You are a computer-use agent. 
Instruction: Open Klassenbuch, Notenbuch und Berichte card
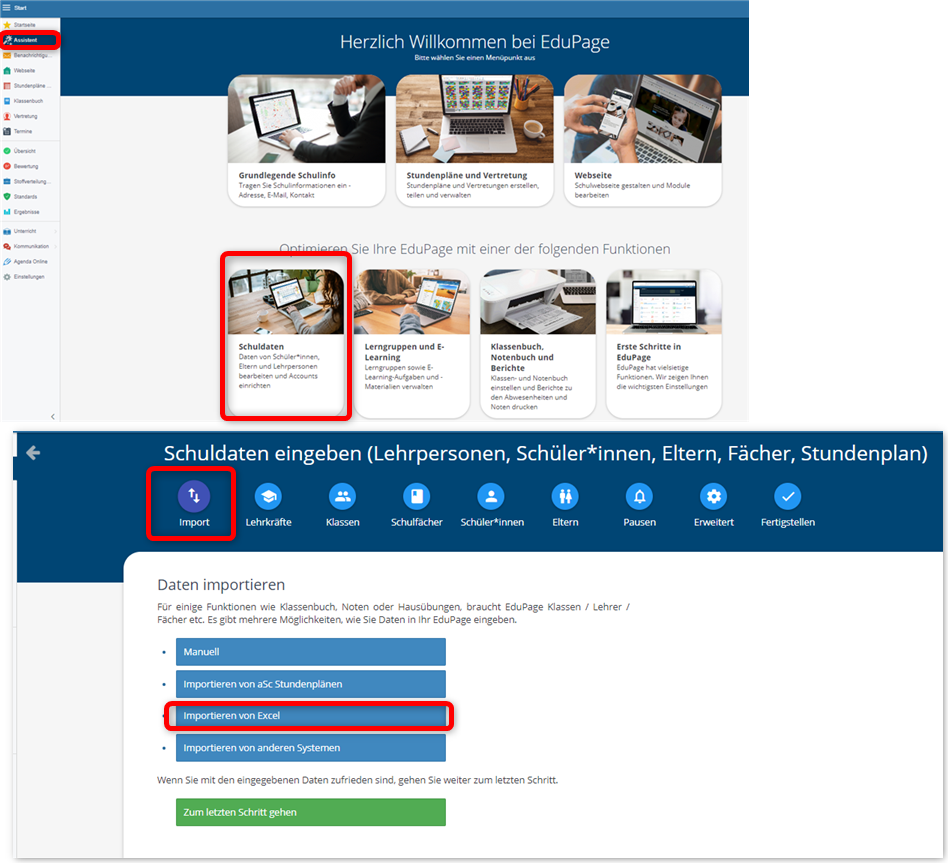tap(538, 343)
